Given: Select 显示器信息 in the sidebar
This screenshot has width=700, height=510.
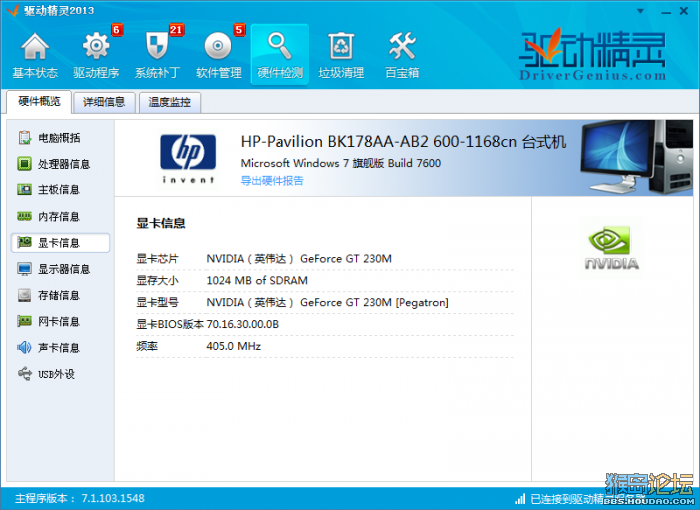Looking at the screenshot, I should (x=60, y=269).
